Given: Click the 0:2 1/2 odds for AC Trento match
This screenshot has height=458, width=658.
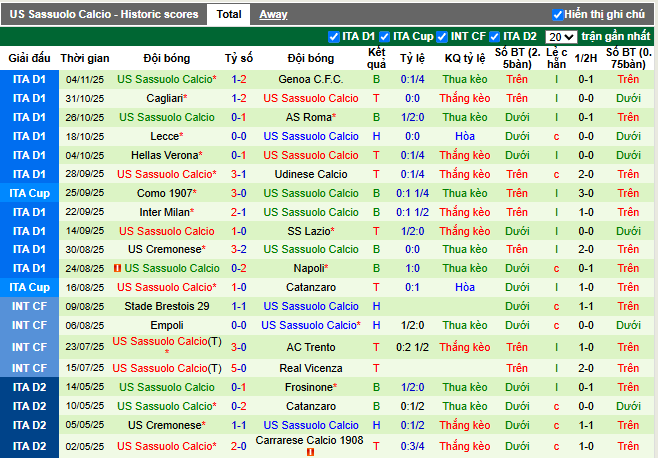Looking at the screenshot, I should click(x=413, y=347).
